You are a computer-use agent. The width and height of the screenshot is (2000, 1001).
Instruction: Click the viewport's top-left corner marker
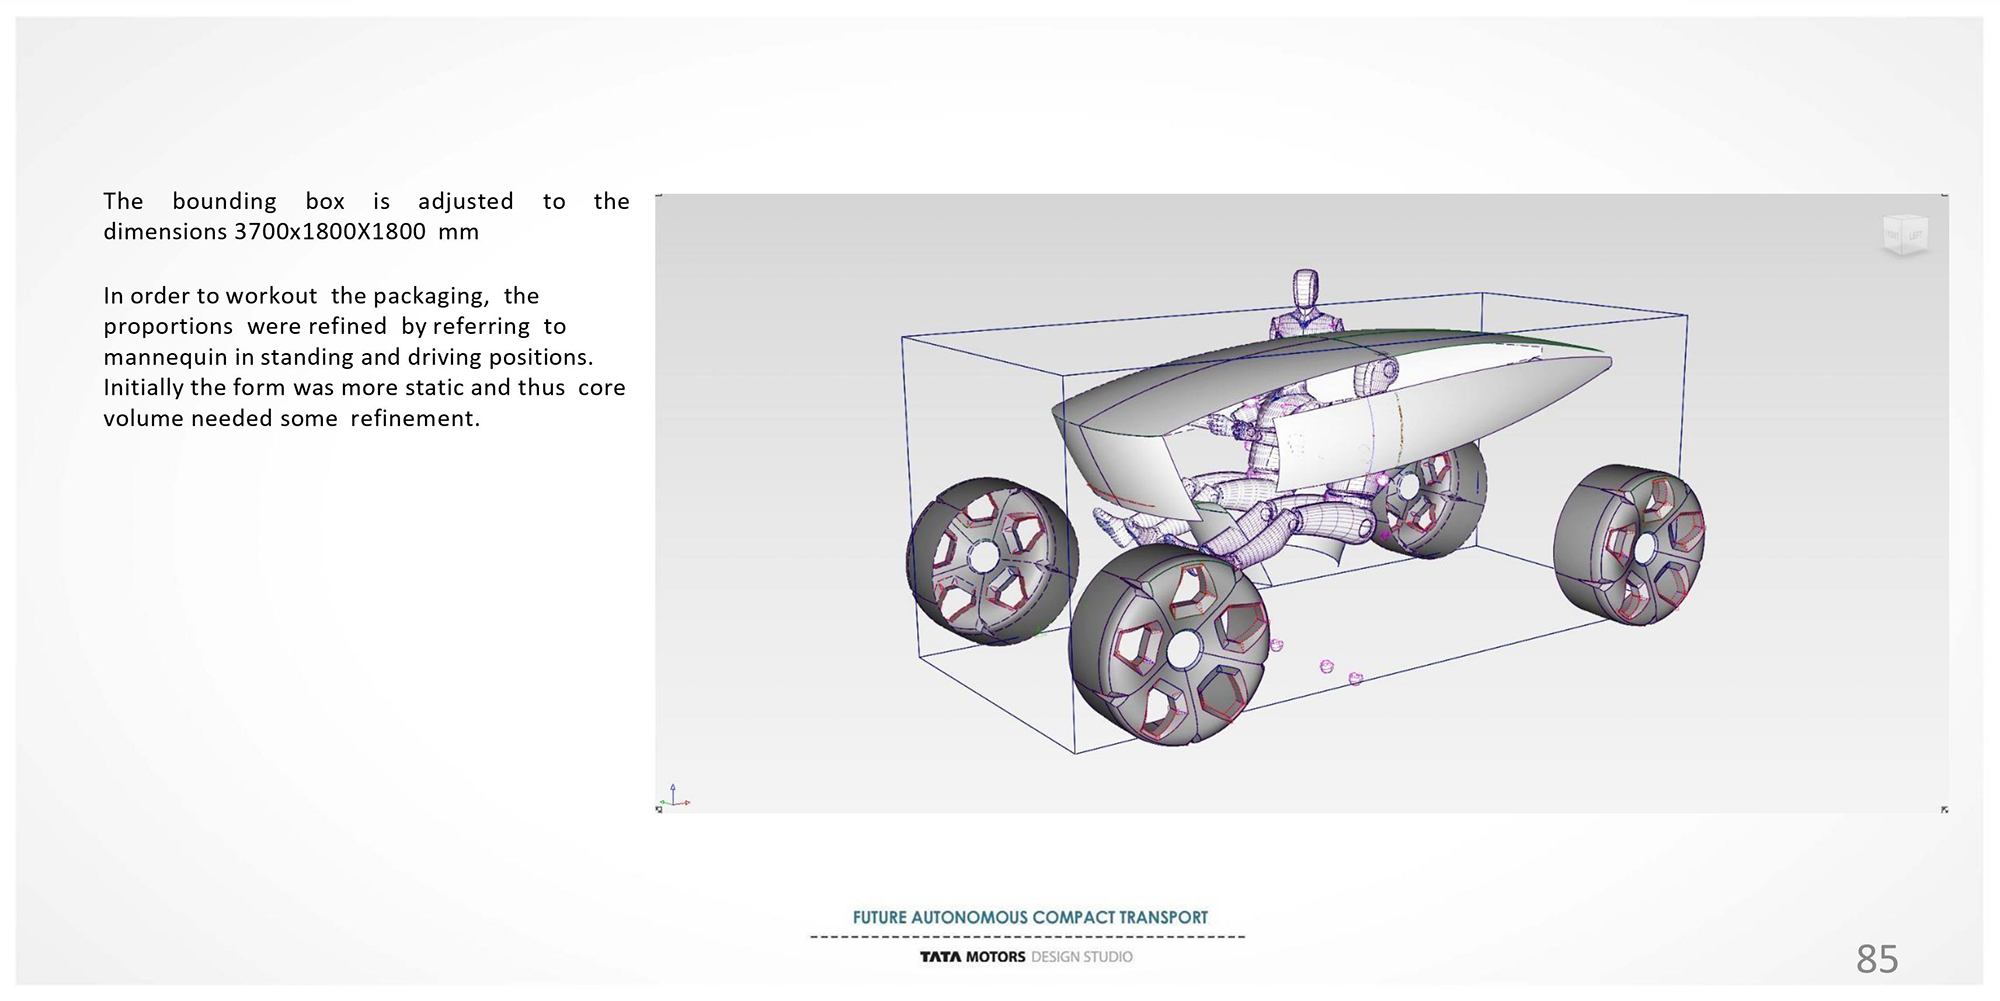coord(658,196)
